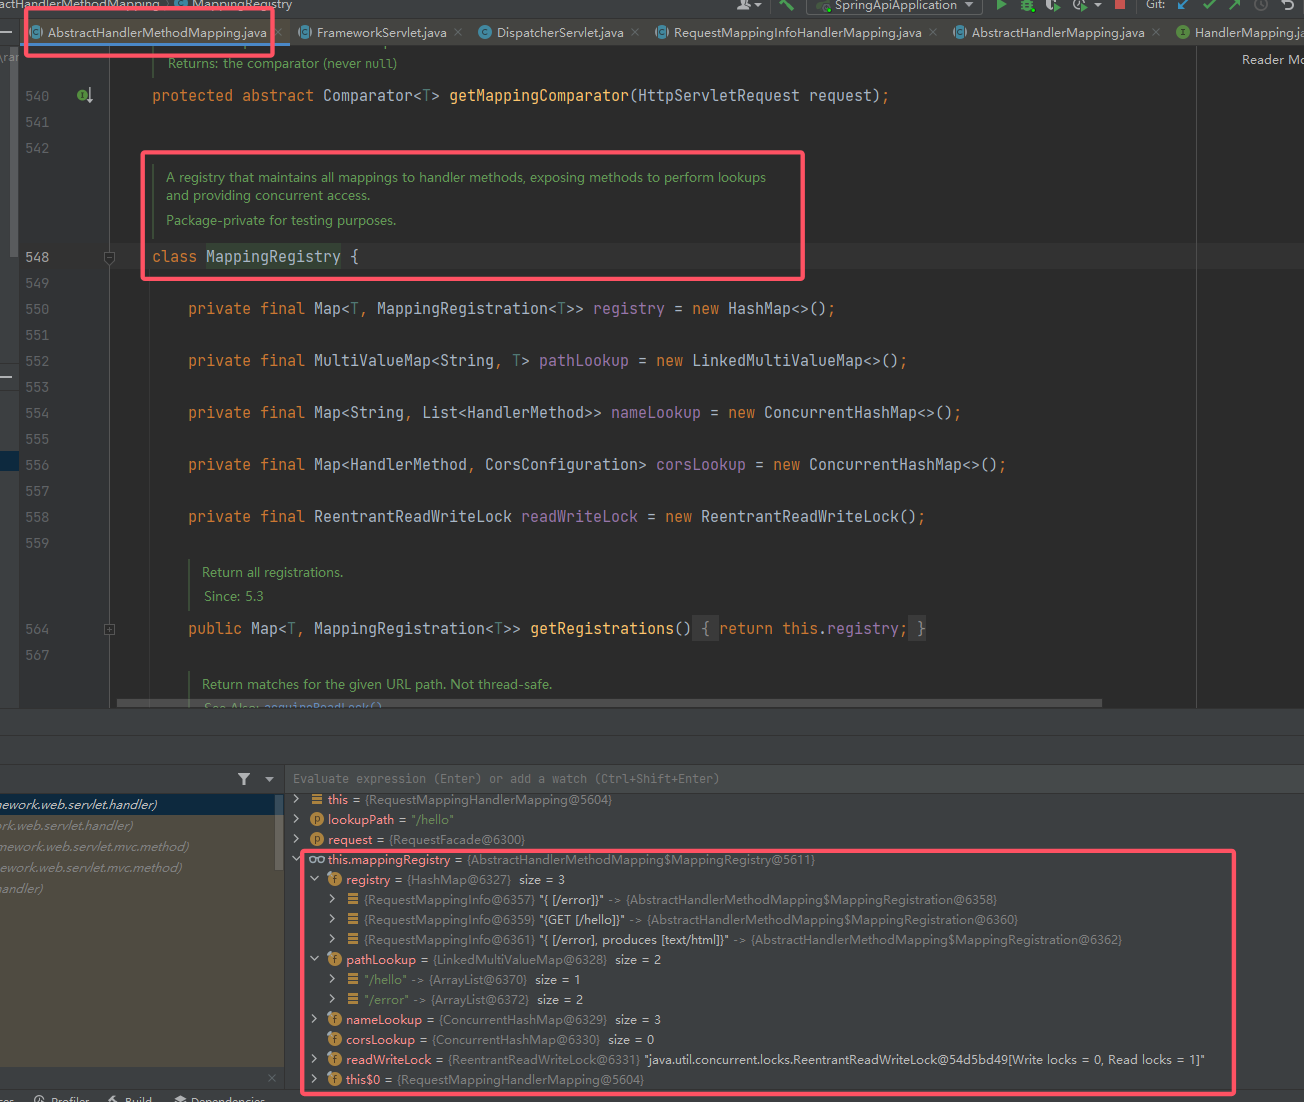Expand the 'this' variable node
Image resolution: width=1304 pixels, height=1102 pixels.
click(296, 799)
